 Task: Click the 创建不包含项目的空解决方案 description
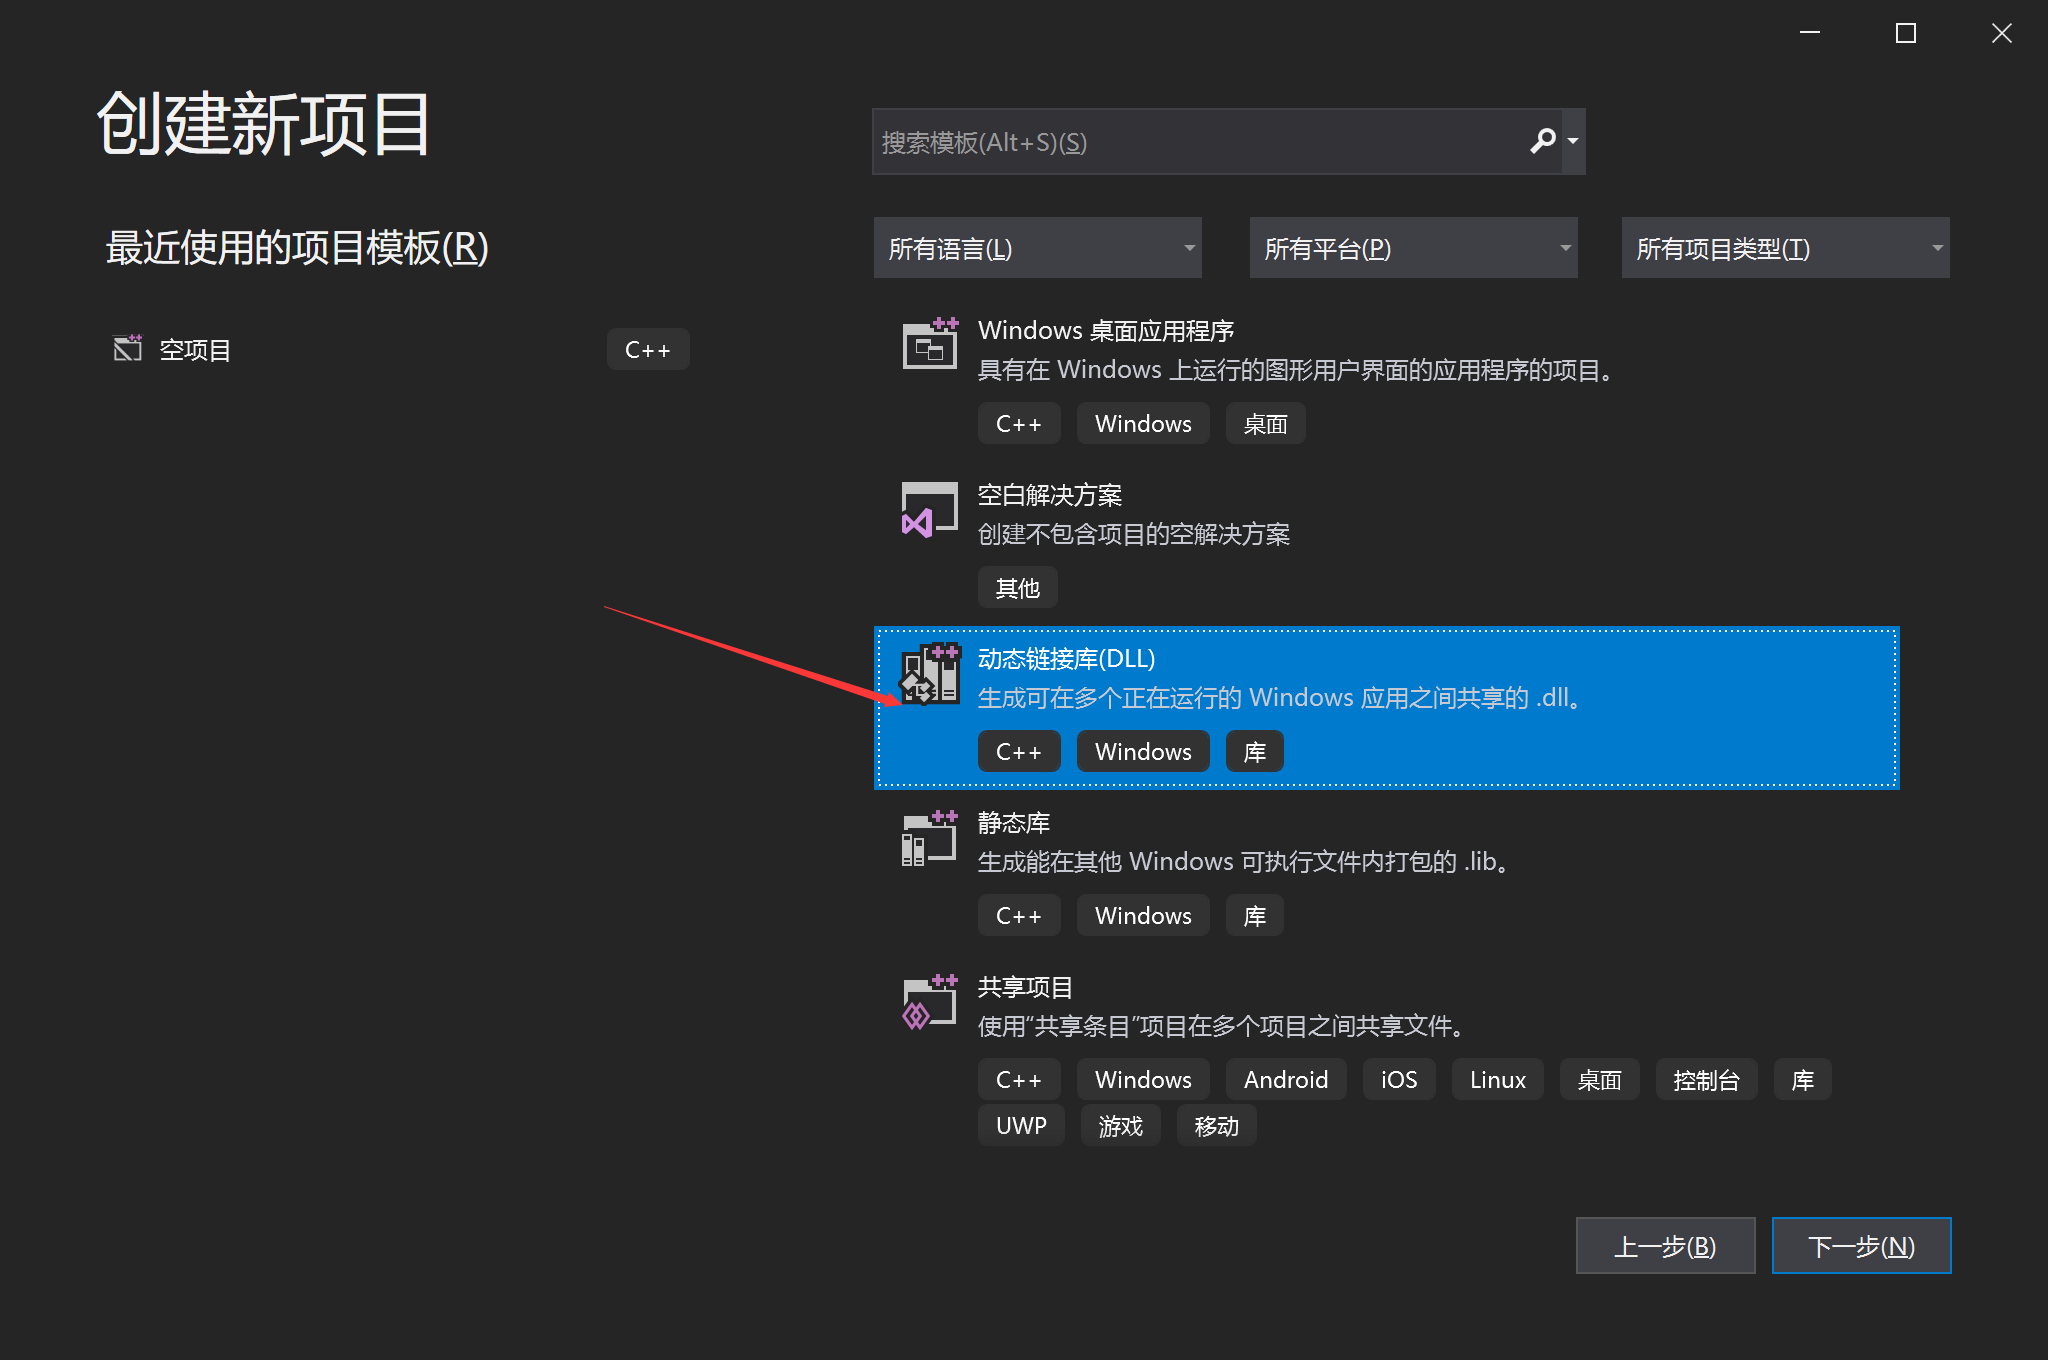pos(1133,534)
